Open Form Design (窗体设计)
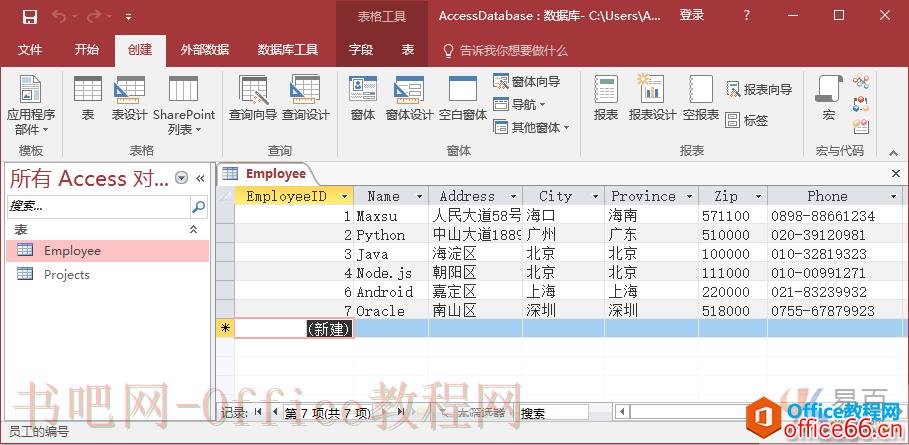Screen dimensions: 909x445 pos(409,99)
